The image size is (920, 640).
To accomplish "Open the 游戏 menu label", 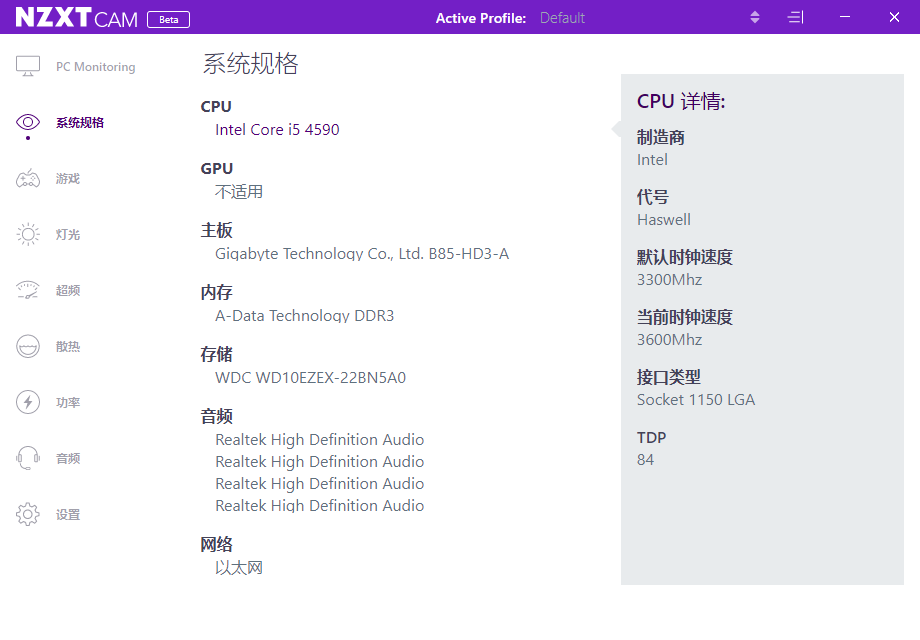I will point(67,178).
